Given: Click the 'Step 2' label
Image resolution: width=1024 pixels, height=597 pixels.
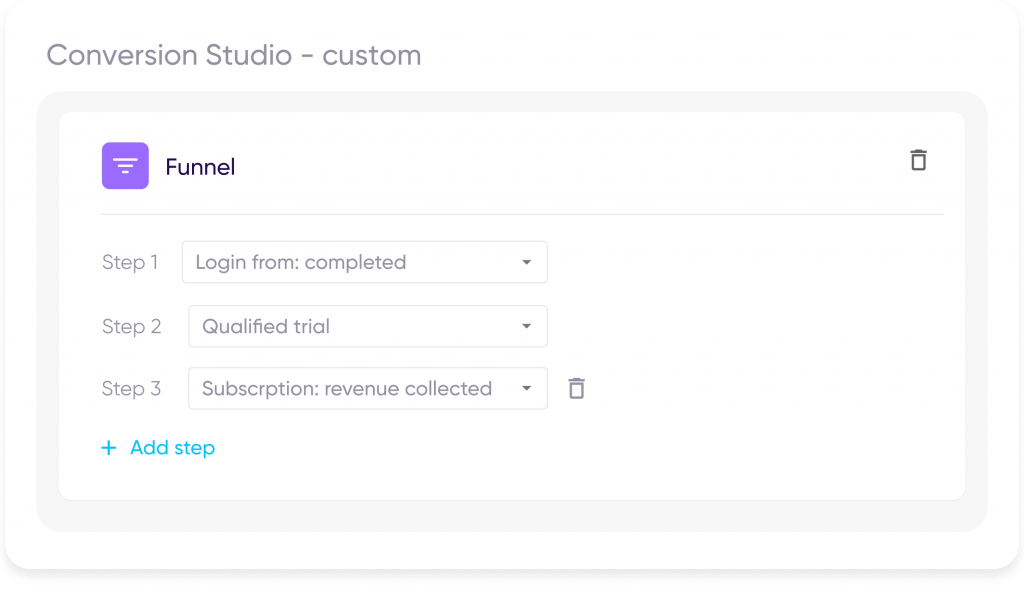Looking at the screenshot, I should click(131, 326).
